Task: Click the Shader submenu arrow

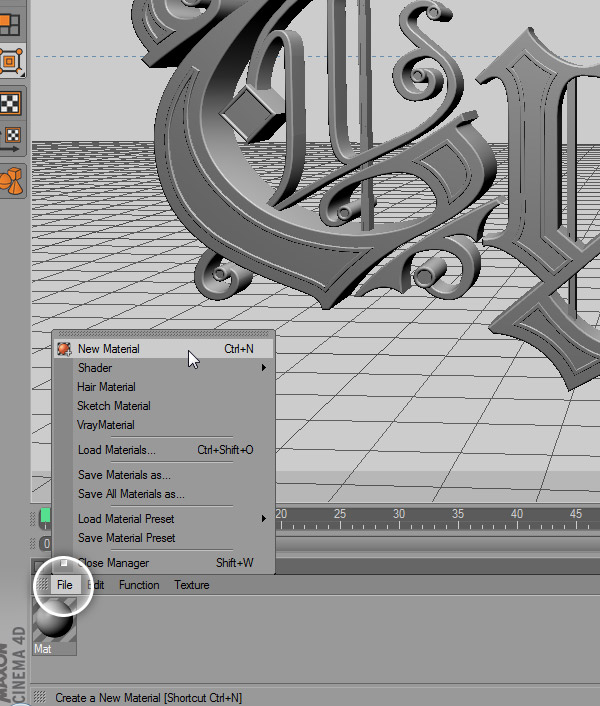Action: pos(264,368)
